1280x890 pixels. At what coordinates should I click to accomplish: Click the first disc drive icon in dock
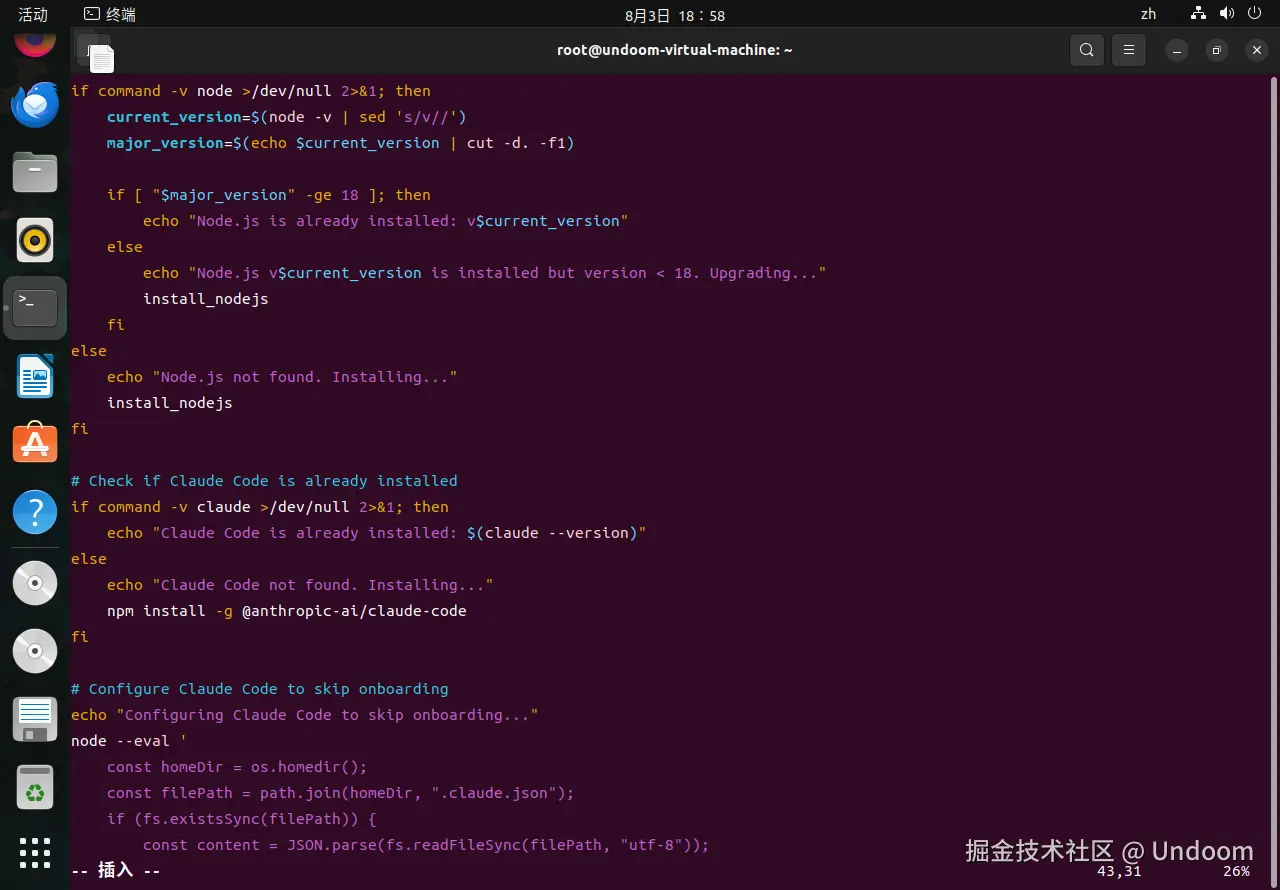point(35,582)
